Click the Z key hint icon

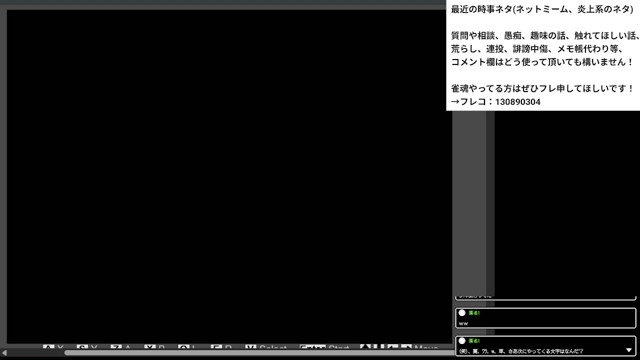pyautogui.click(x=116, y=347)
